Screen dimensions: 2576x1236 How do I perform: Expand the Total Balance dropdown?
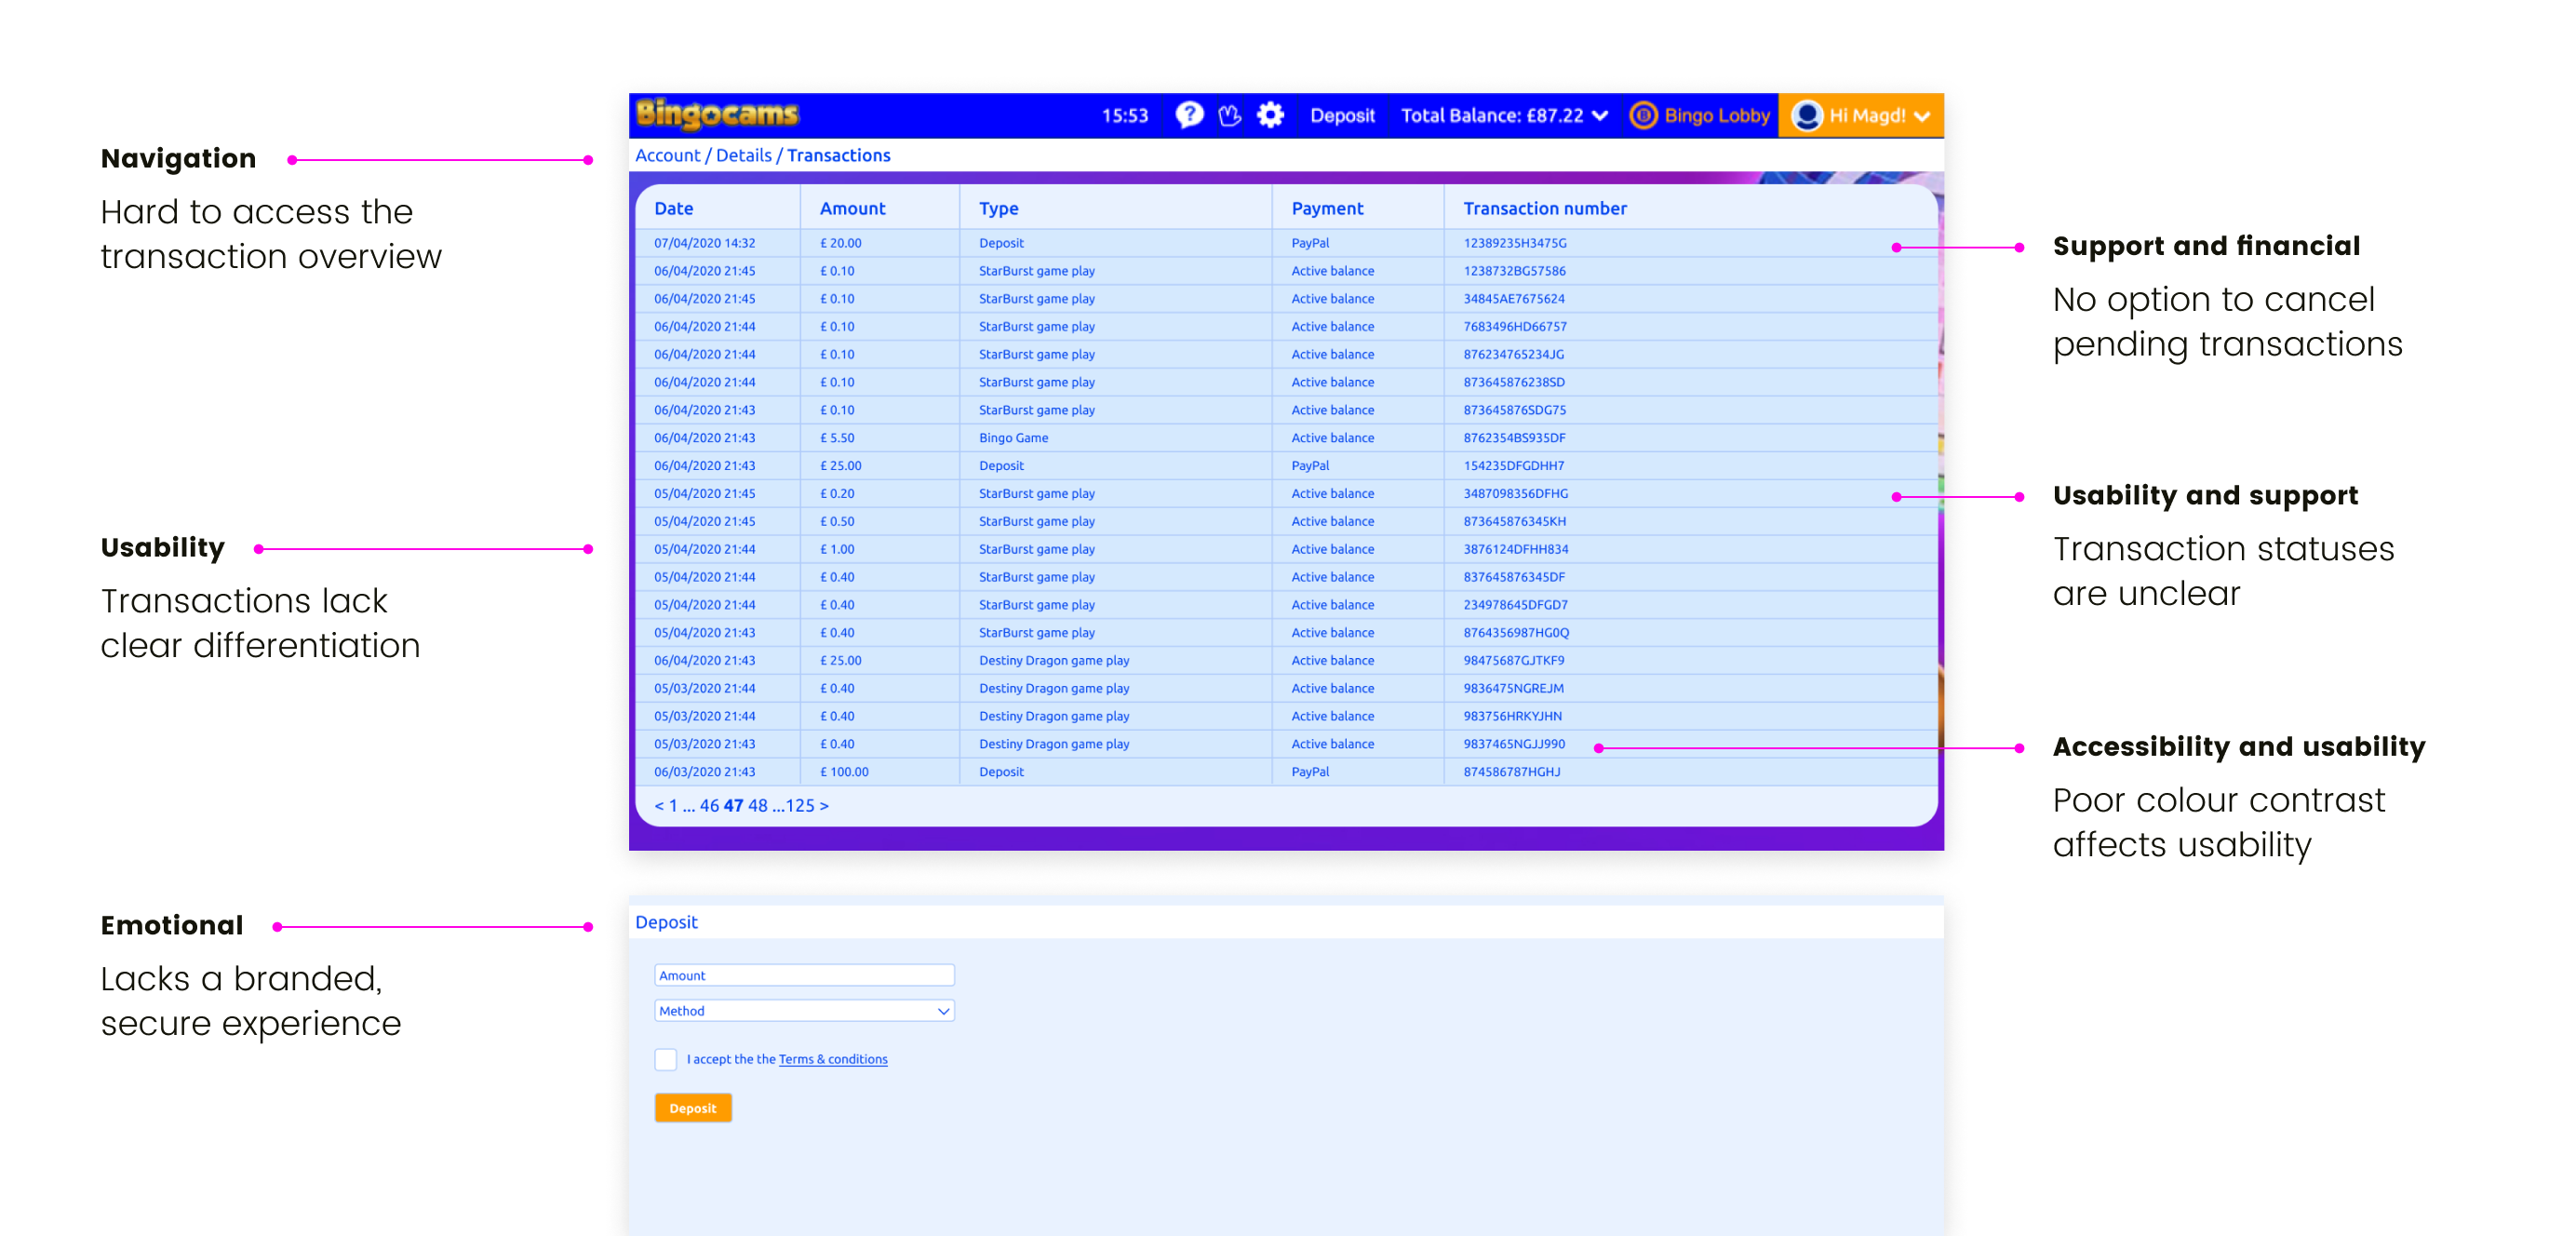1601,115
